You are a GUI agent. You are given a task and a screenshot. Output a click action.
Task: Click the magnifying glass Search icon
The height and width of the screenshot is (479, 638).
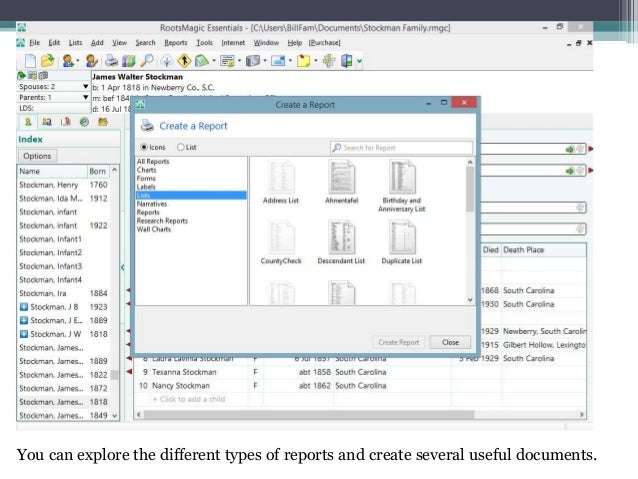146,61
